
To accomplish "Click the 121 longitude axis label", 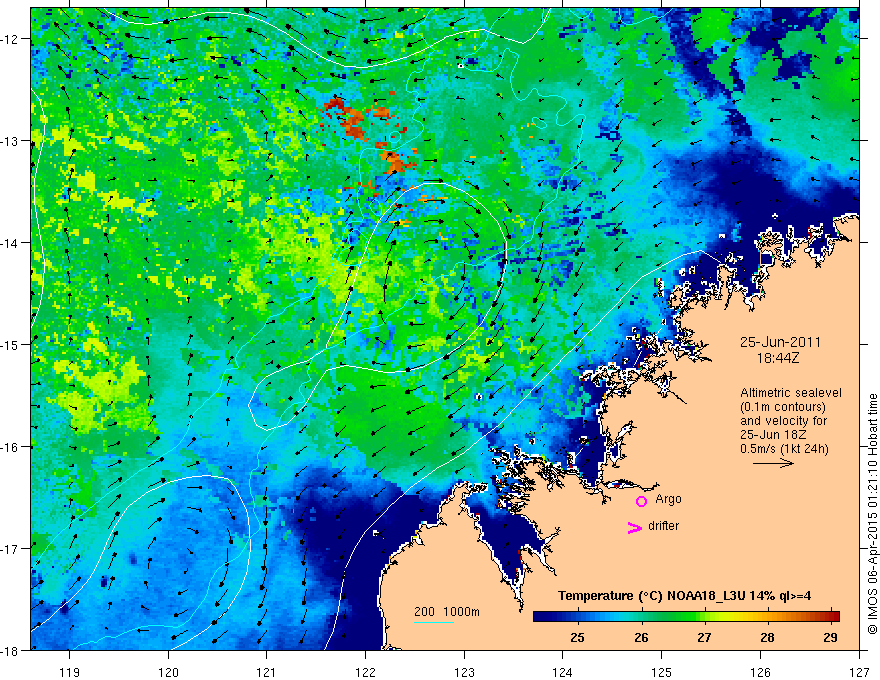I will 267,672.
